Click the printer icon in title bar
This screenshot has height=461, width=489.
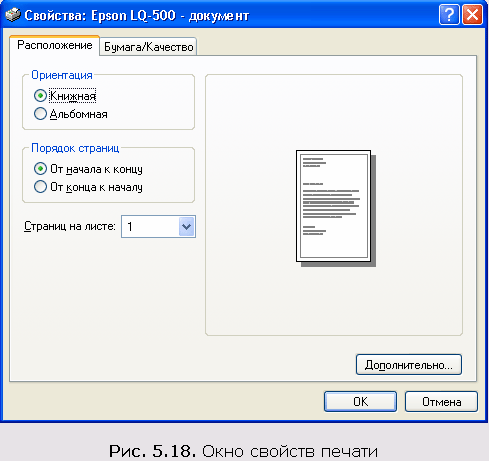[x=13, y=15]
